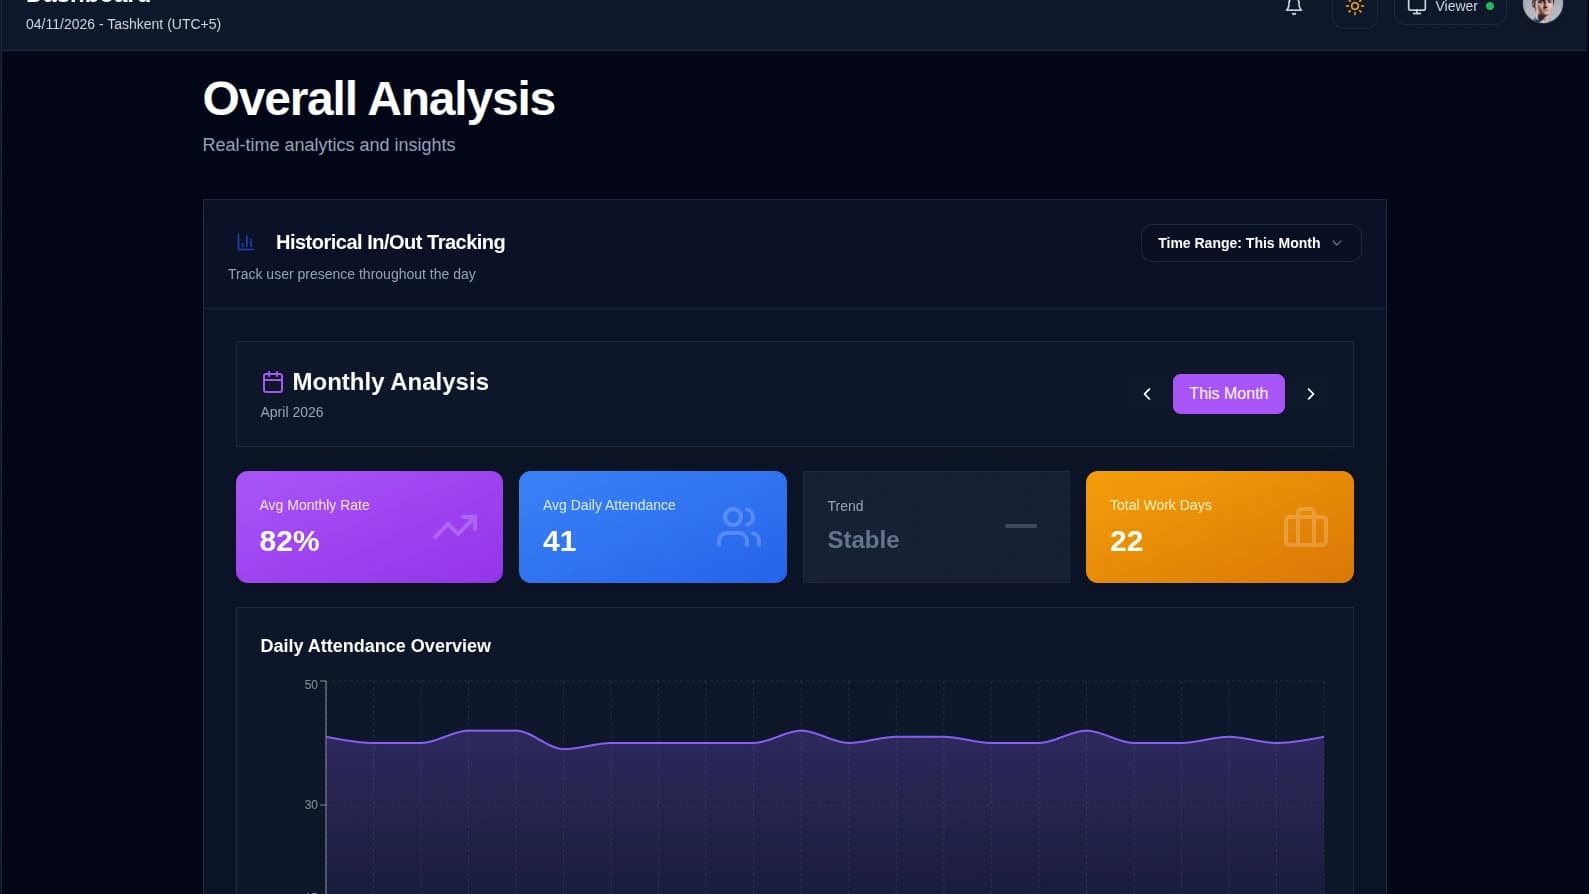Click the trending-up arrow icon in Avg Monthly Rate
Image resolution: width=1589 pixels, height=894 pixels.
point(455,527)
